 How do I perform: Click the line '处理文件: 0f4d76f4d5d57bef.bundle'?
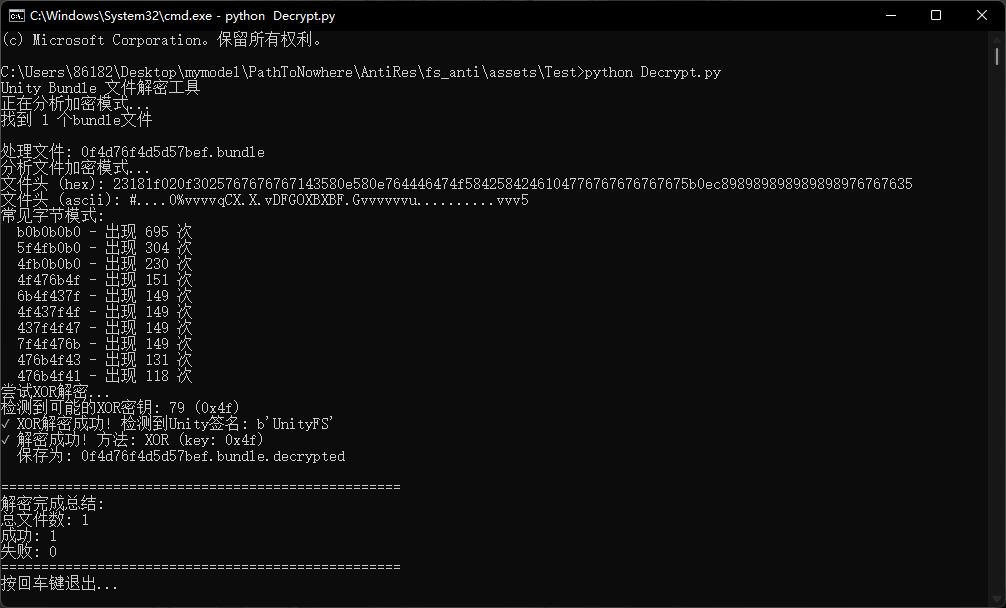(130, 151)
